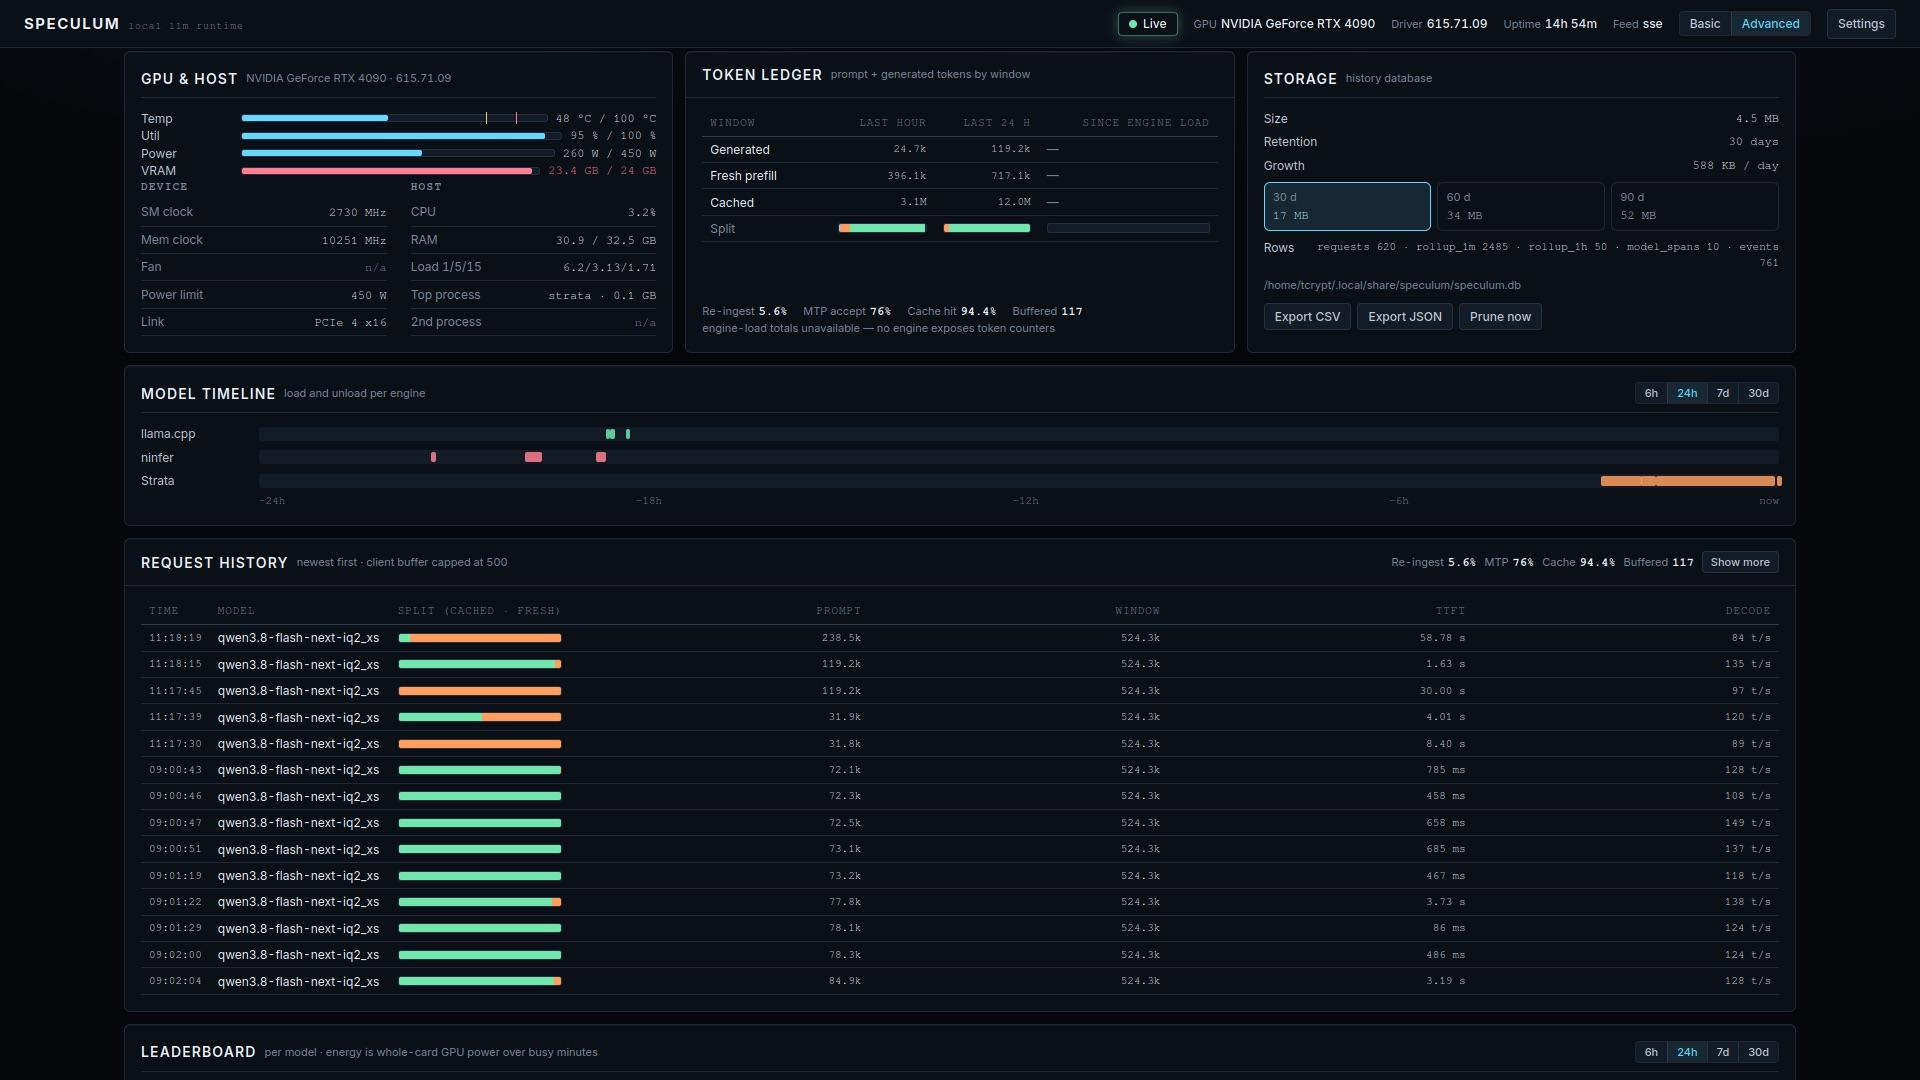The width and height of the screenshot is (1920, 1080).
Task: Click the Temp usage bar
Action: pyautogui.click(x=395, y=119)
